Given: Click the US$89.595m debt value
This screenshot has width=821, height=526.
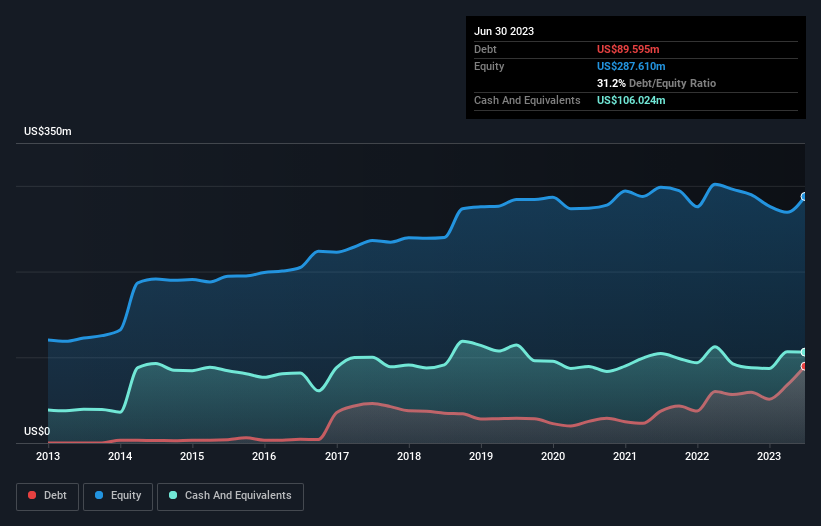Looking at the screenshot, I should point(628,49).
